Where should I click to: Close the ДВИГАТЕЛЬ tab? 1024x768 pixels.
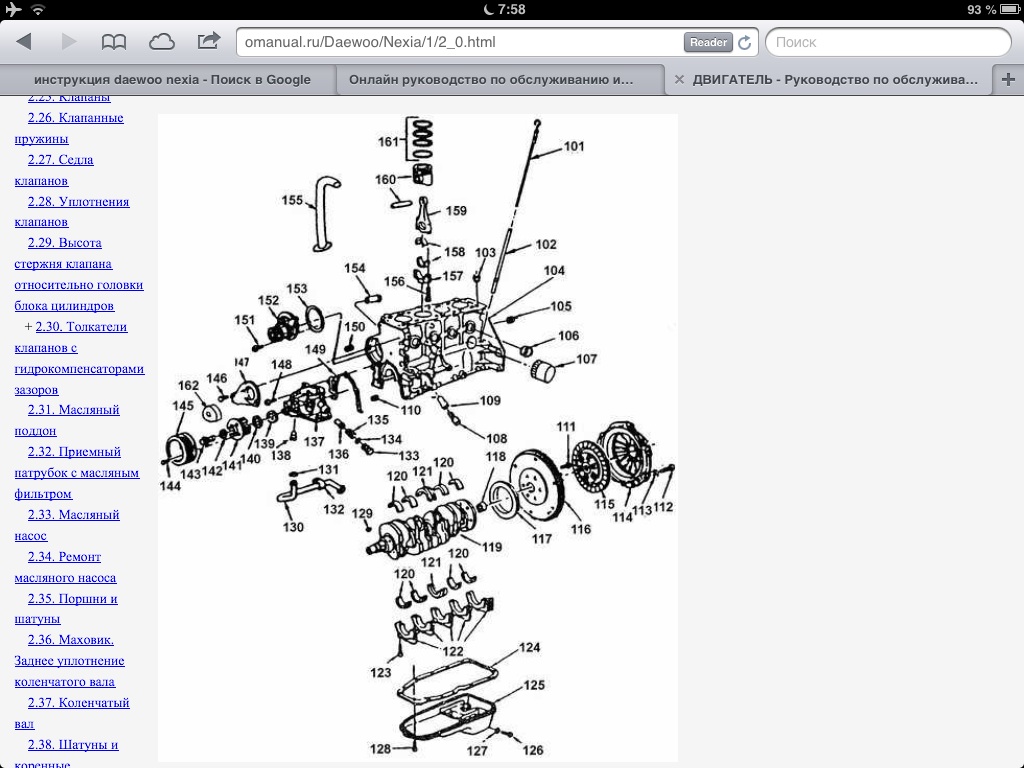tap(679, 80)
